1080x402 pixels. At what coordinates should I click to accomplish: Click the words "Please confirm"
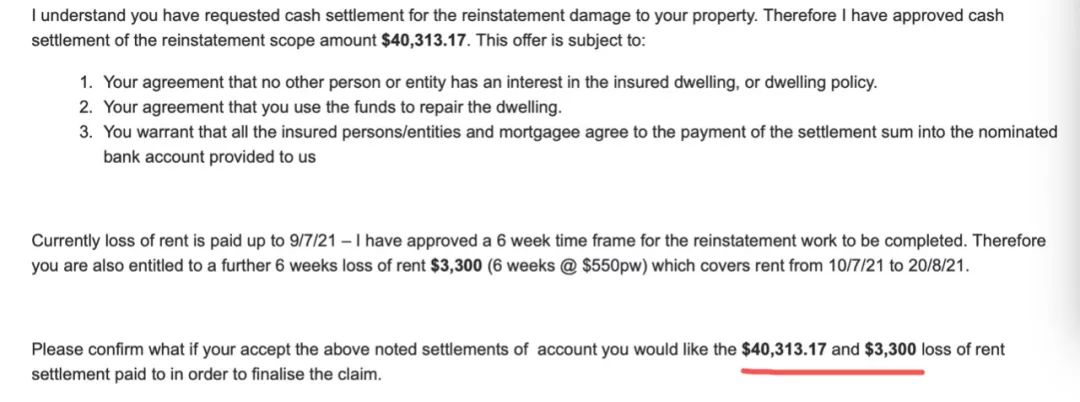pos(84,349)
